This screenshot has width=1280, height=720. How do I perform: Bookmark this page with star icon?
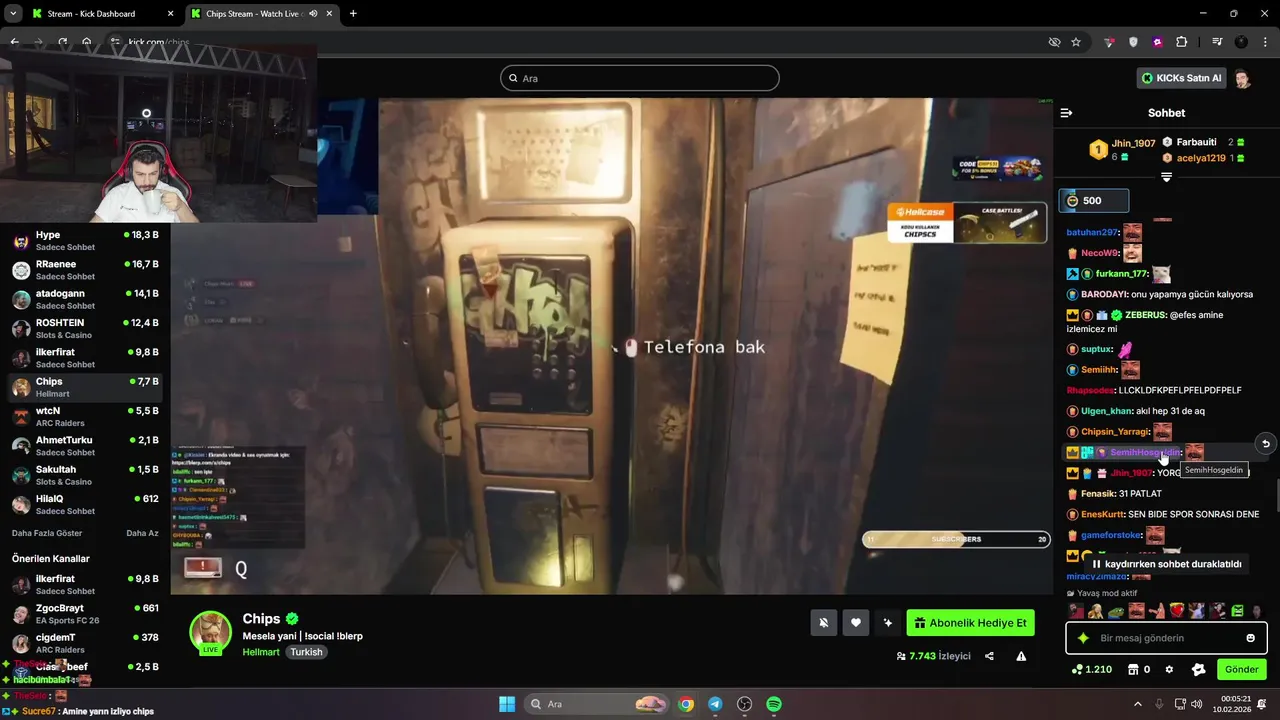pos(1076,42)
